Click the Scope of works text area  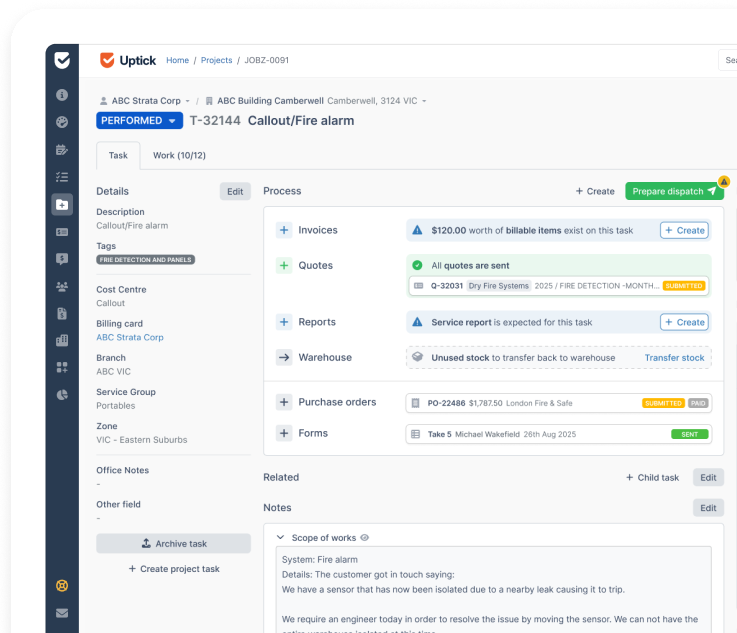pyautogui.click(x=494, y=589)
